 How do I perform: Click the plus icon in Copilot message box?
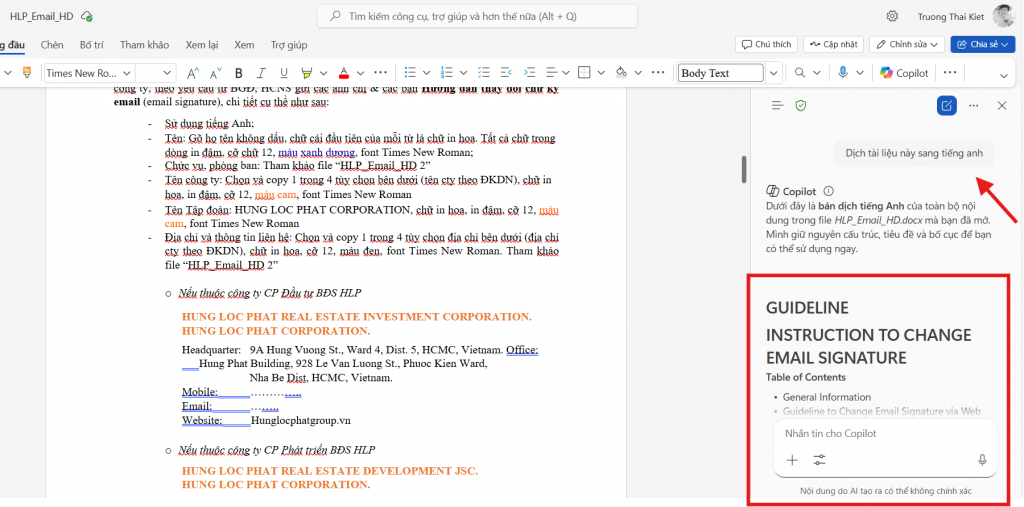coord(792,460)
